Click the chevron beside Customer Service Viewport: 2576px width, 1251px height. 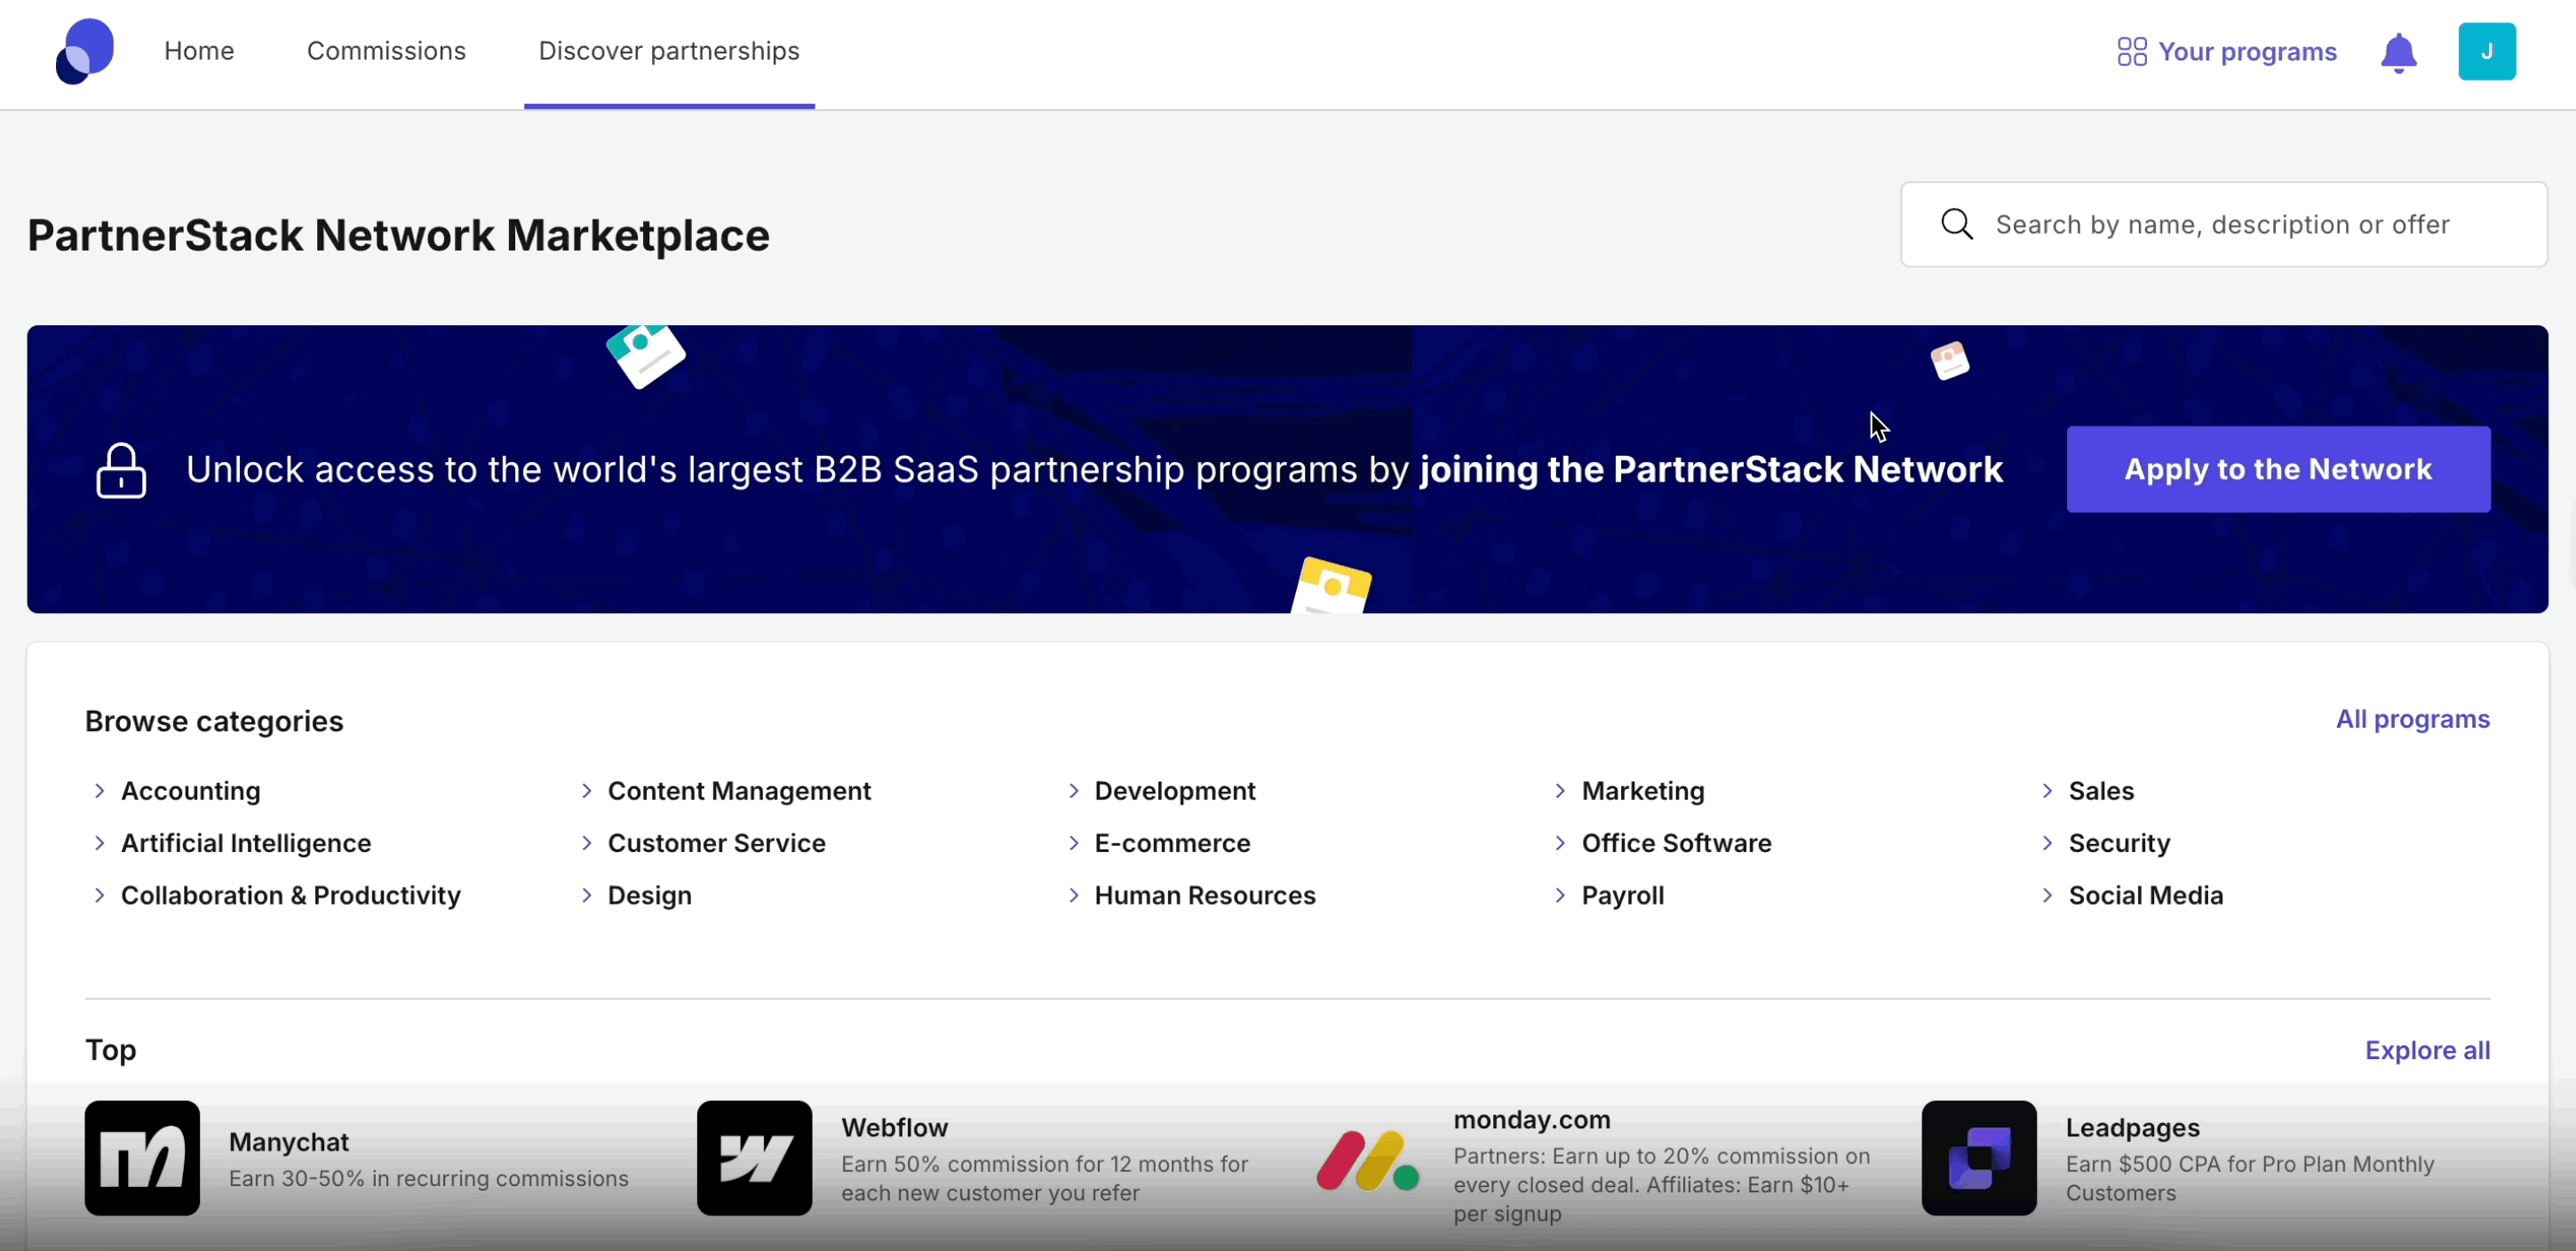(x=586, y=843)
